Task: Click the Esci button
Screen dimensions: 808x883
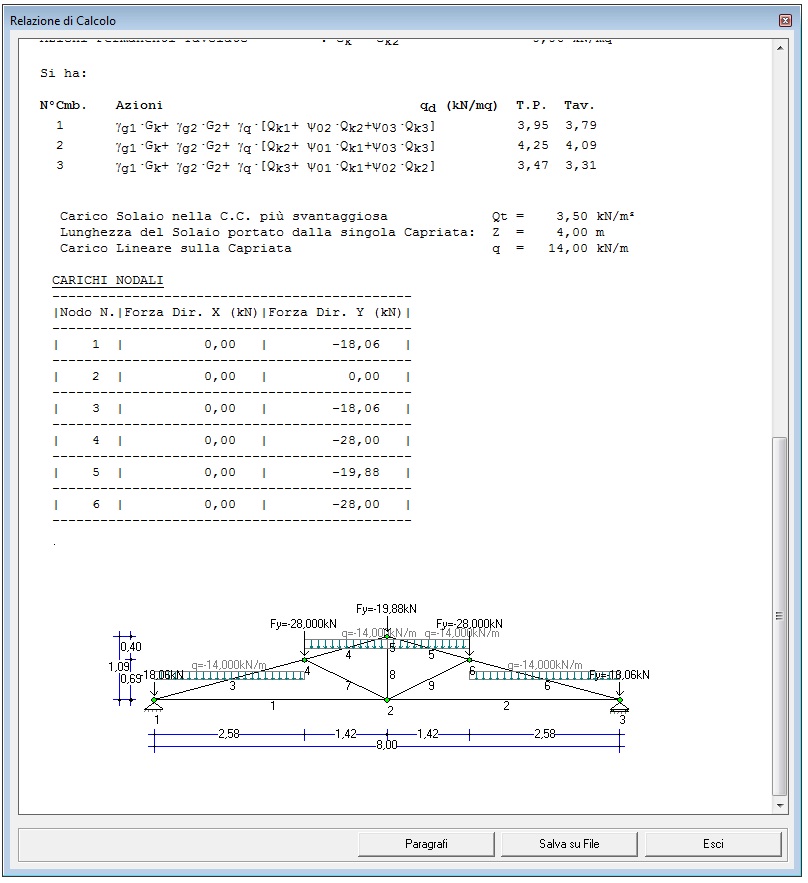Action: [x=713, y=844]
